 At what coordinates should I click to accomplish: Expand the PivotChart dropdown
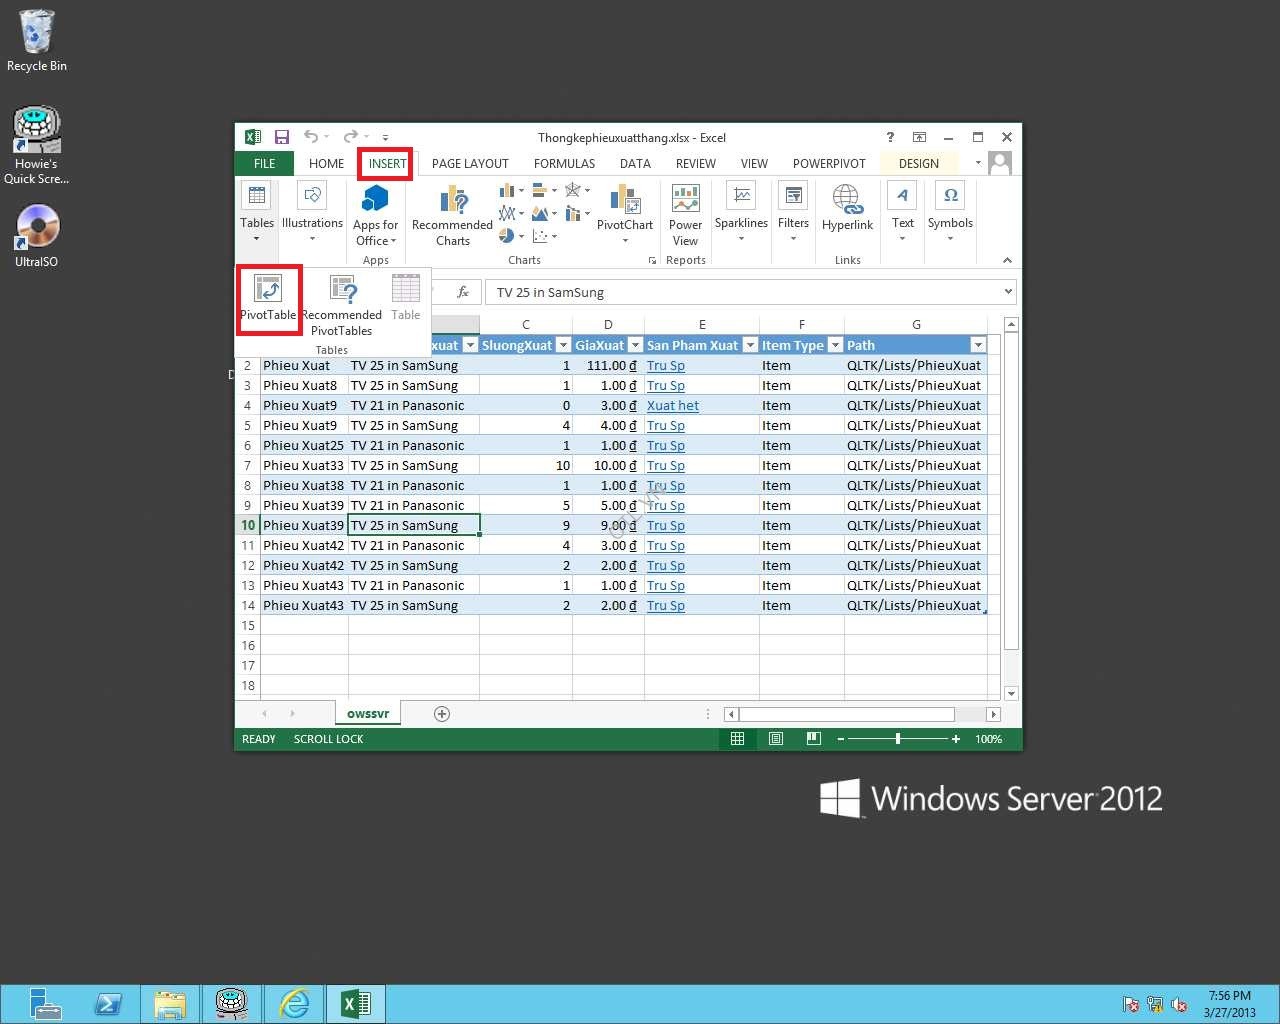(625, 240)
